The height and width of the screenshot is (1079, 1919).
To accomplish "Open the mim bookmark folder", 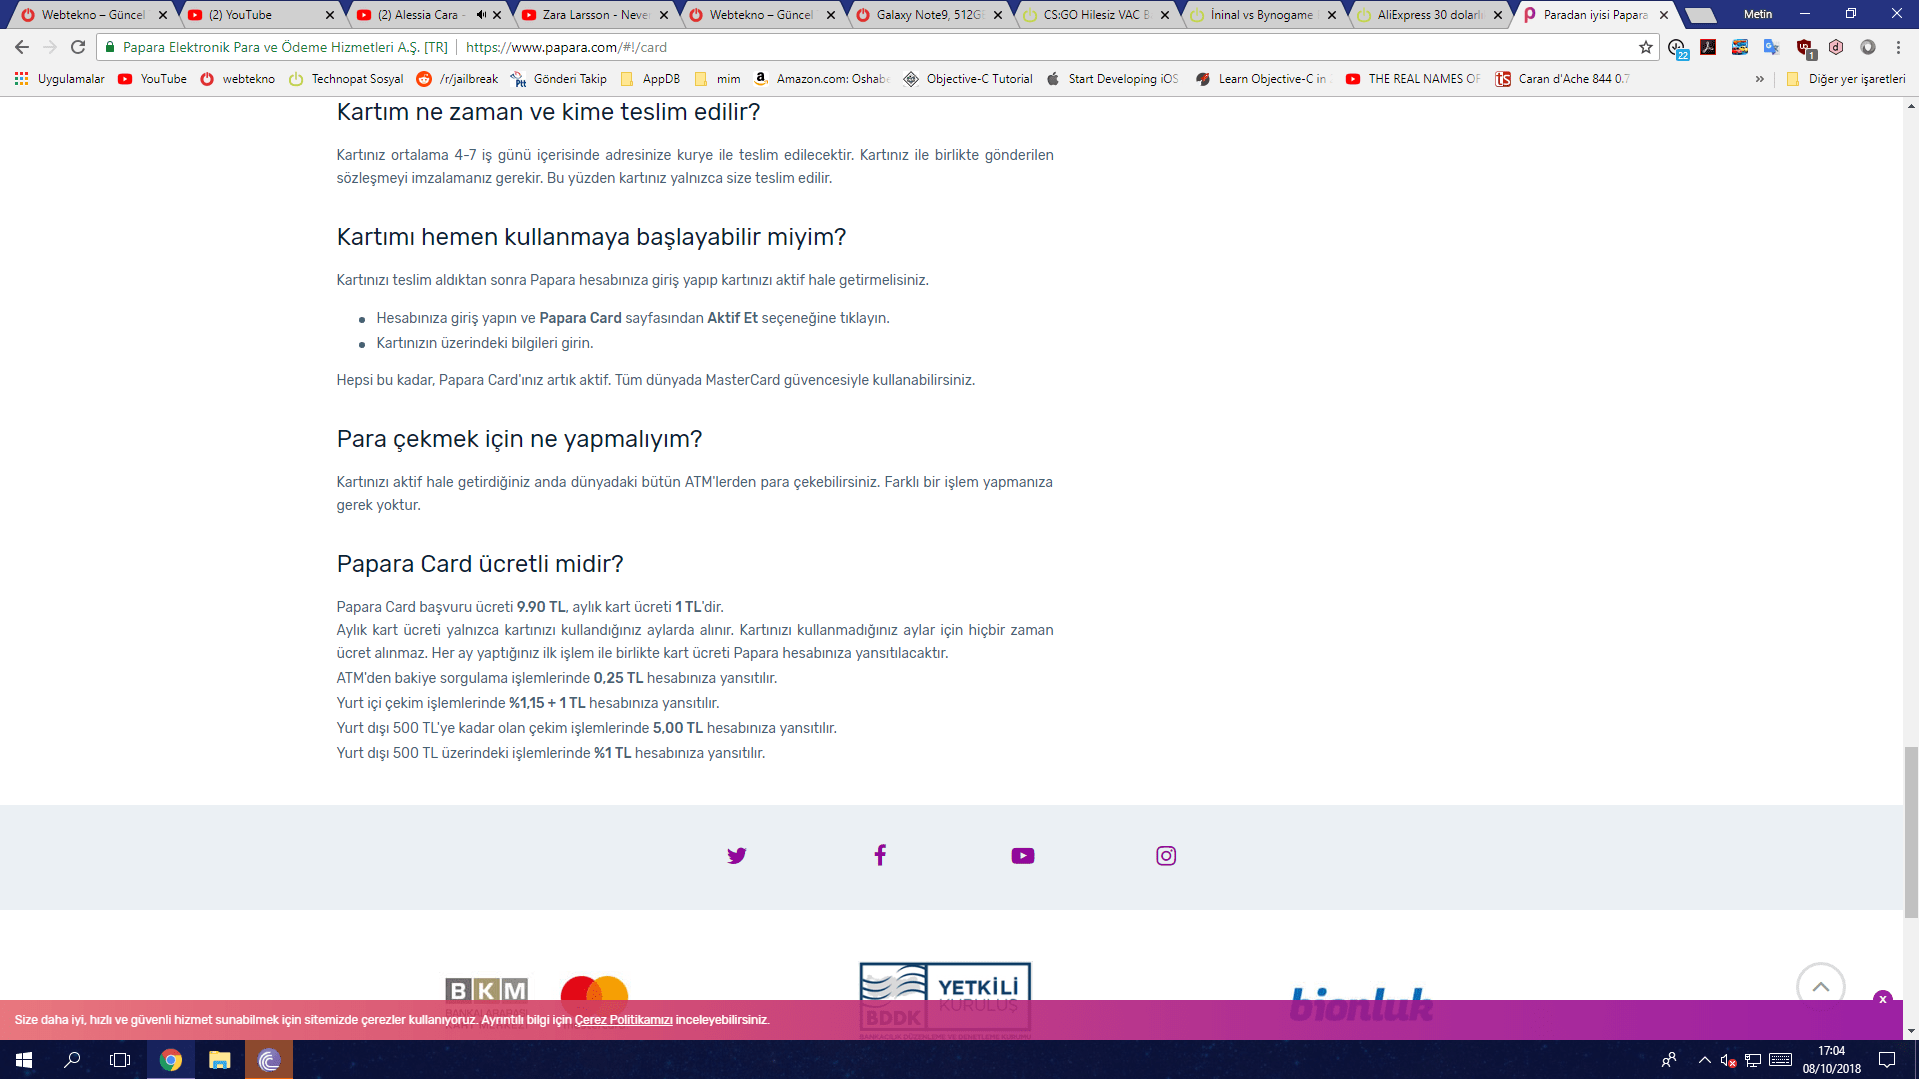I will pyautogui.click(x=718, y=79).
